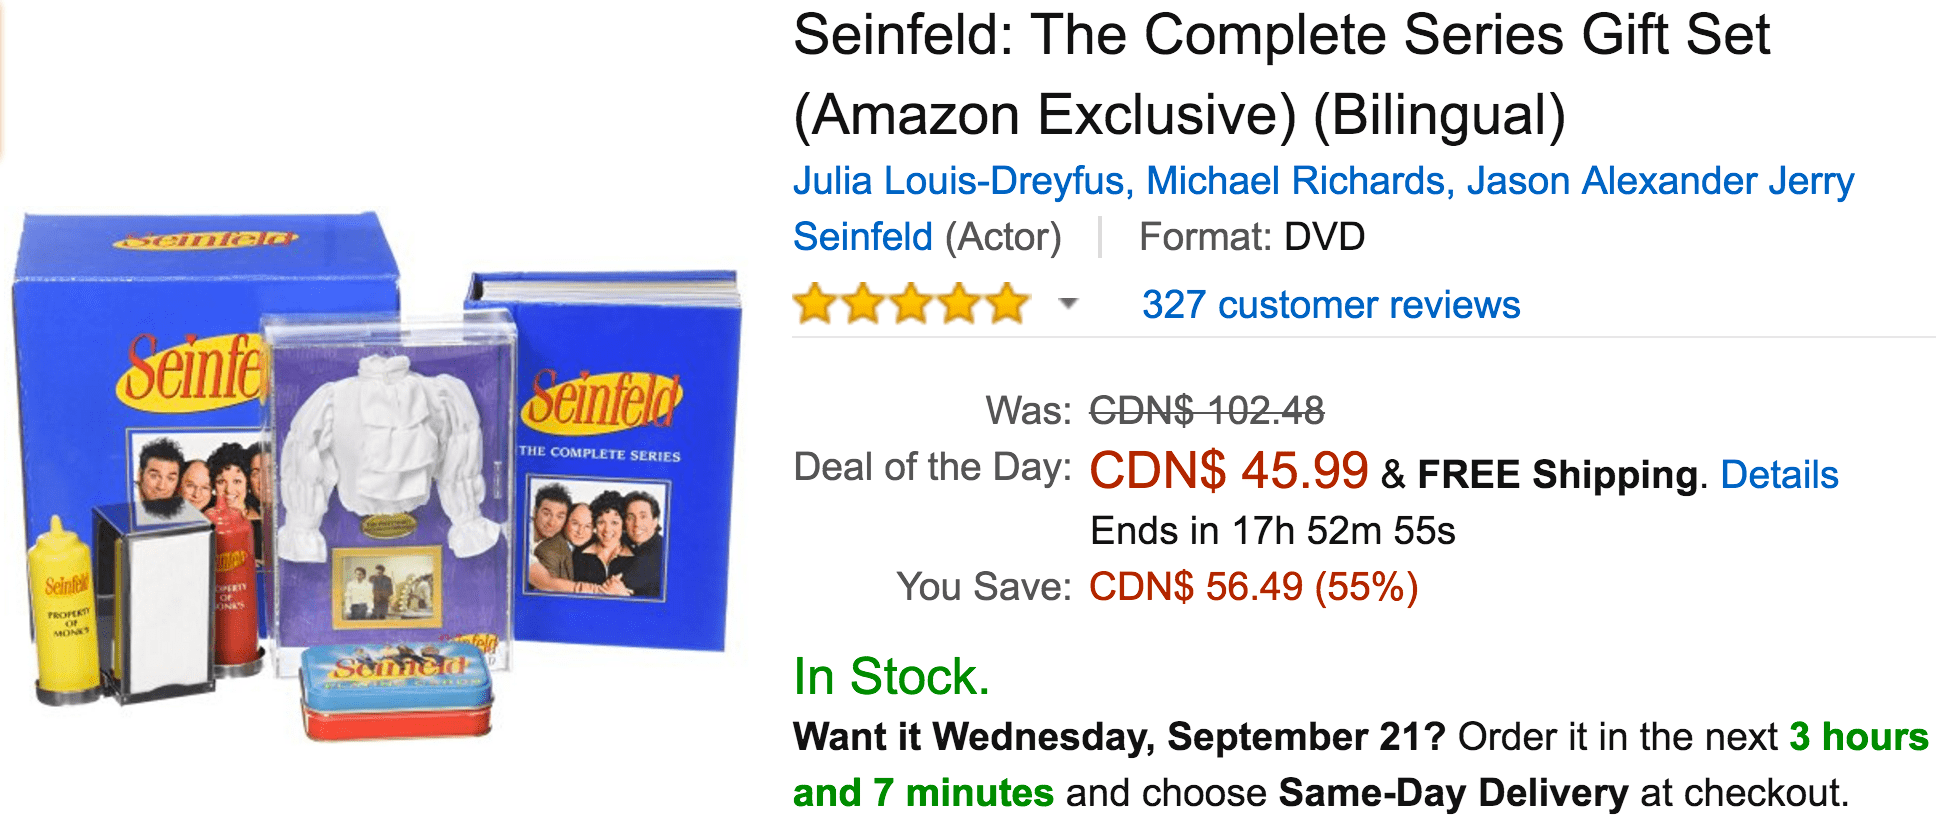1936x818 pixels.
Task: Click the shipping Details link
Action: (x=1779, y=474)
